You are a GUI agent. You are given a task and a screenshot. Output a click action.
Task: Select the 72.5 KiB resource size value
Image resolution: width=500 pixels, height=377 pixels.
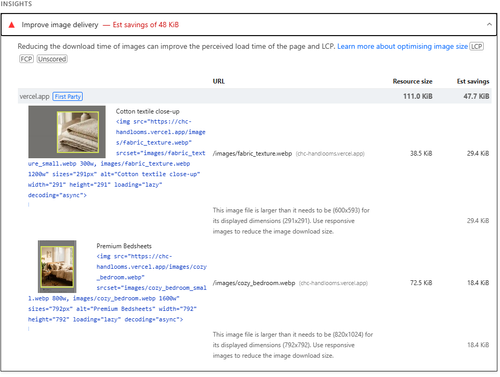[421, 283]
